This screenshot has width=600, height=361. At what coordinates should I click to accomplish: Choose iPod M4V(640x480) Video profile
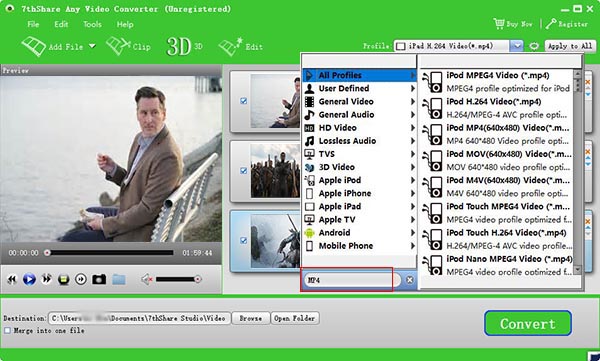pos(497,186)
